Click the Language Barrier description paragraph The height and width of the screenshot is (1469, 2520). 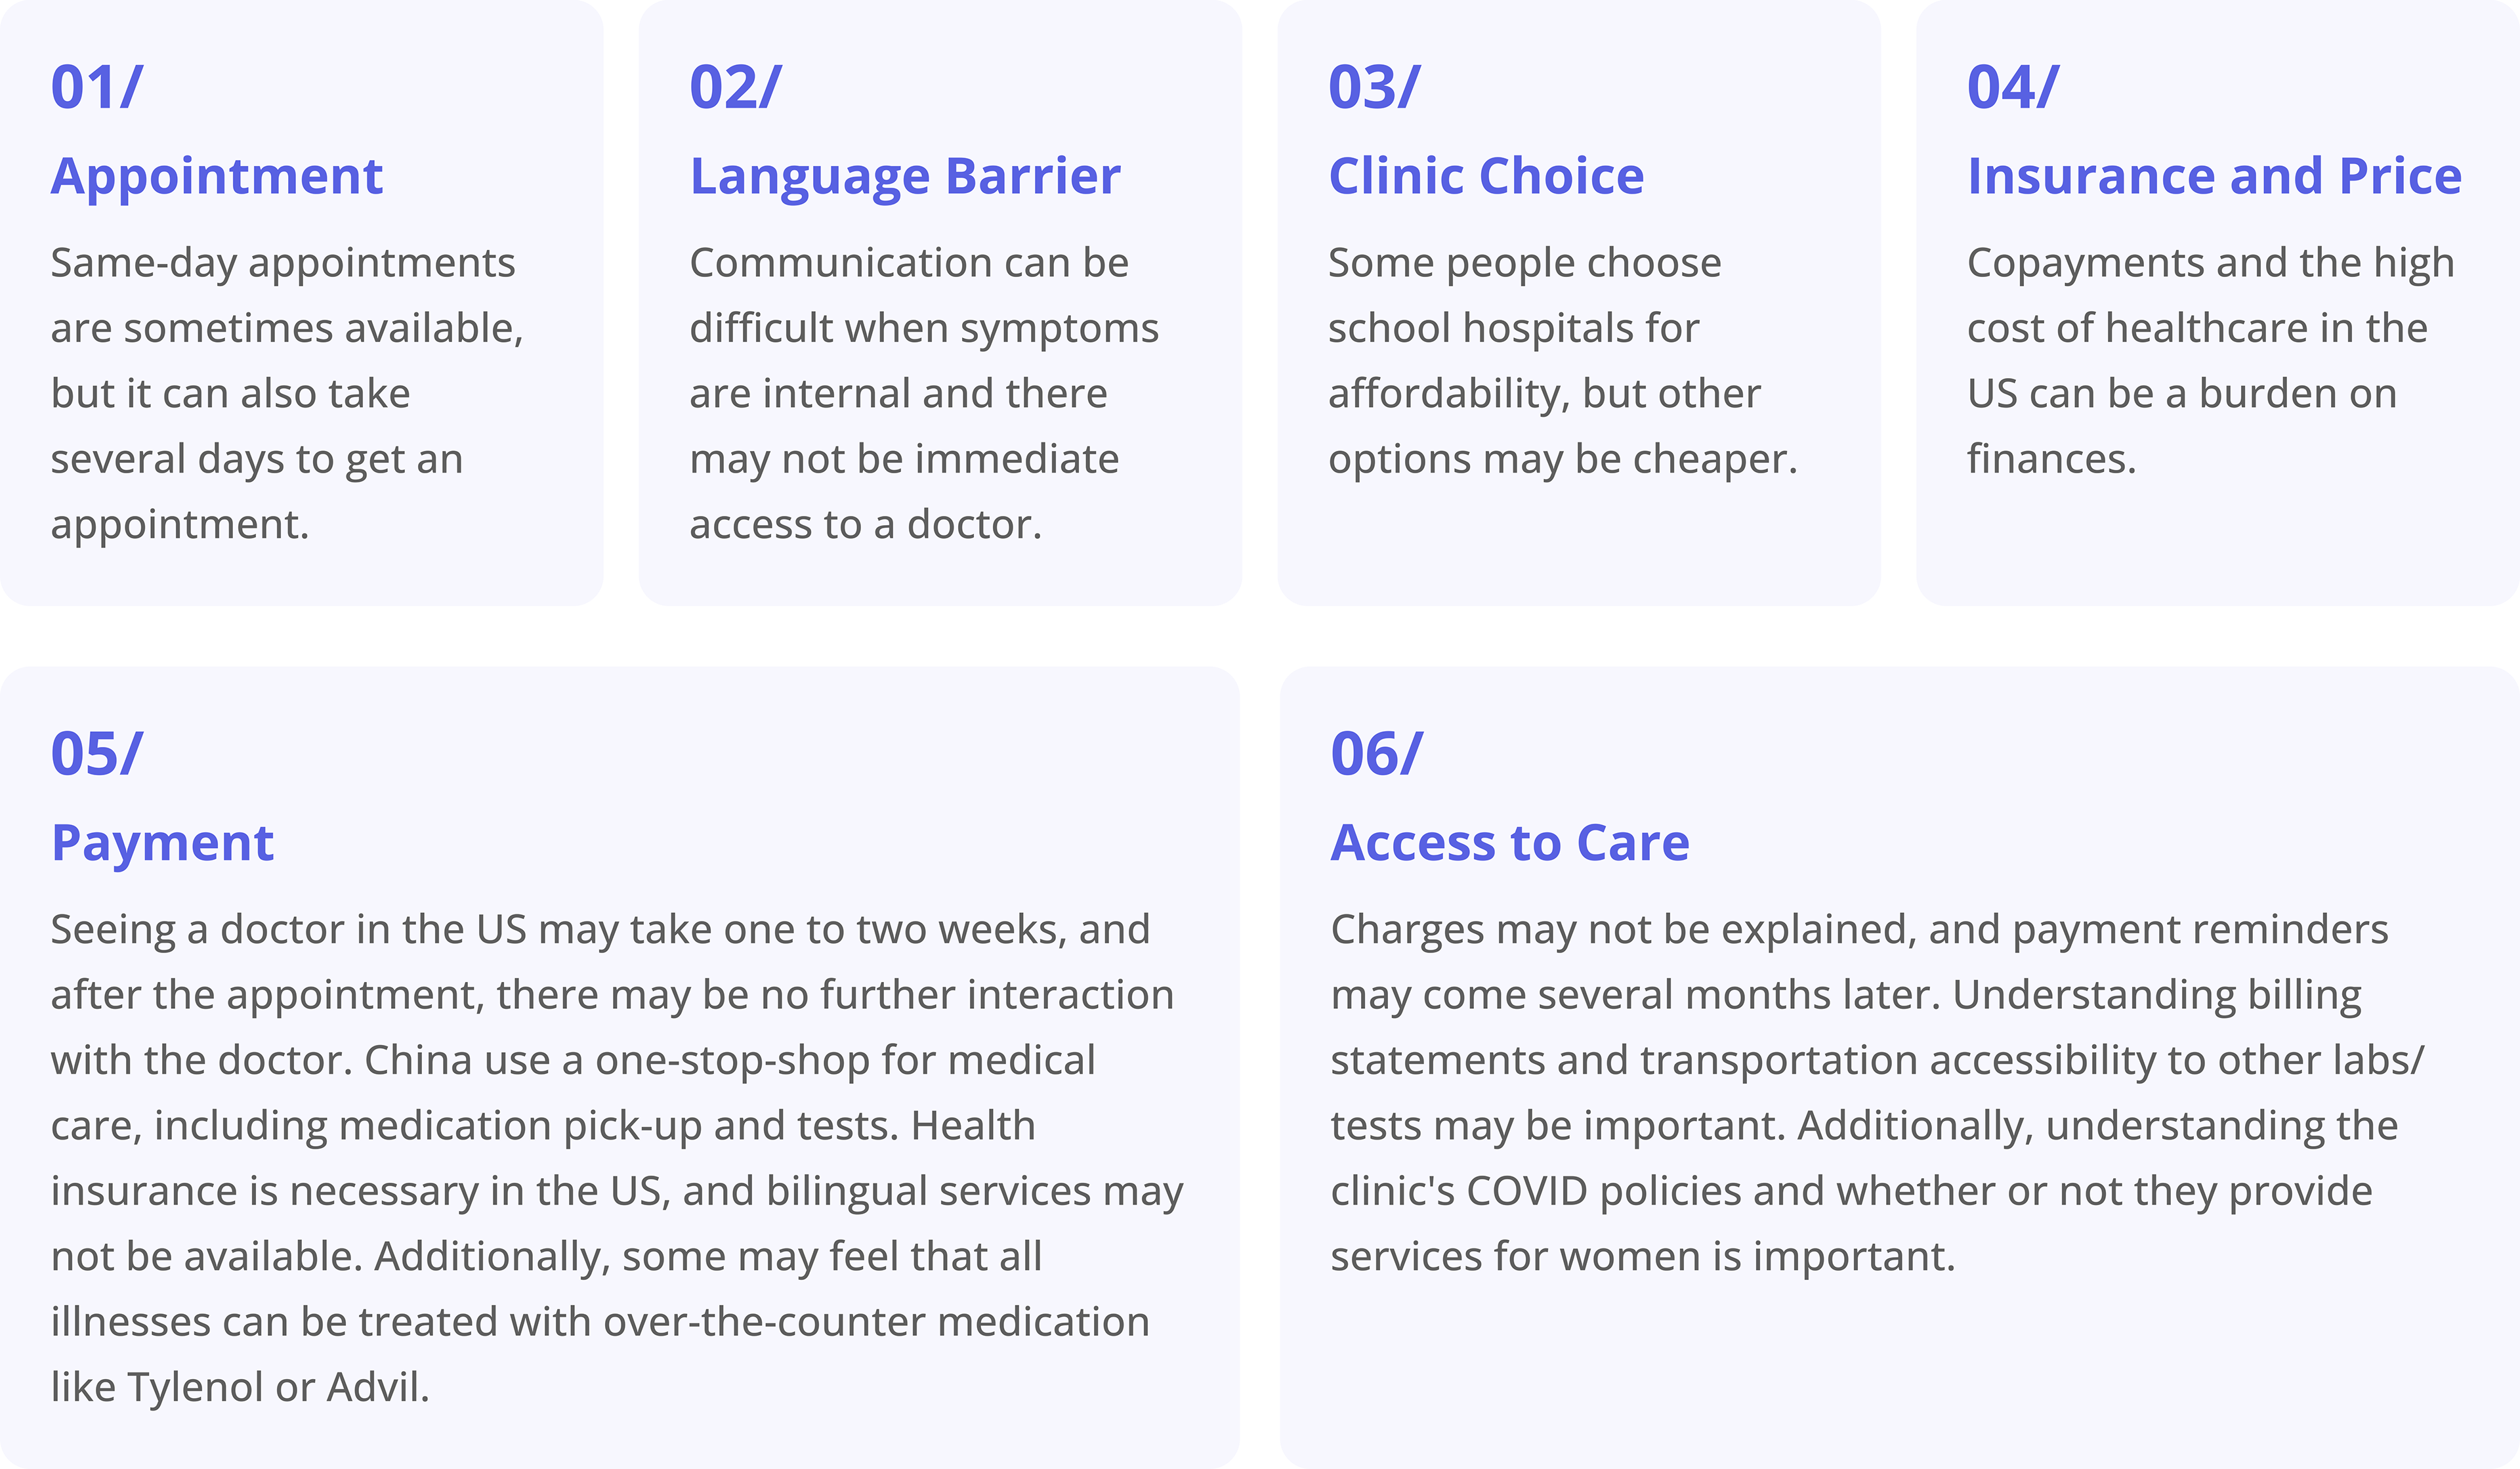pos(924,393)
